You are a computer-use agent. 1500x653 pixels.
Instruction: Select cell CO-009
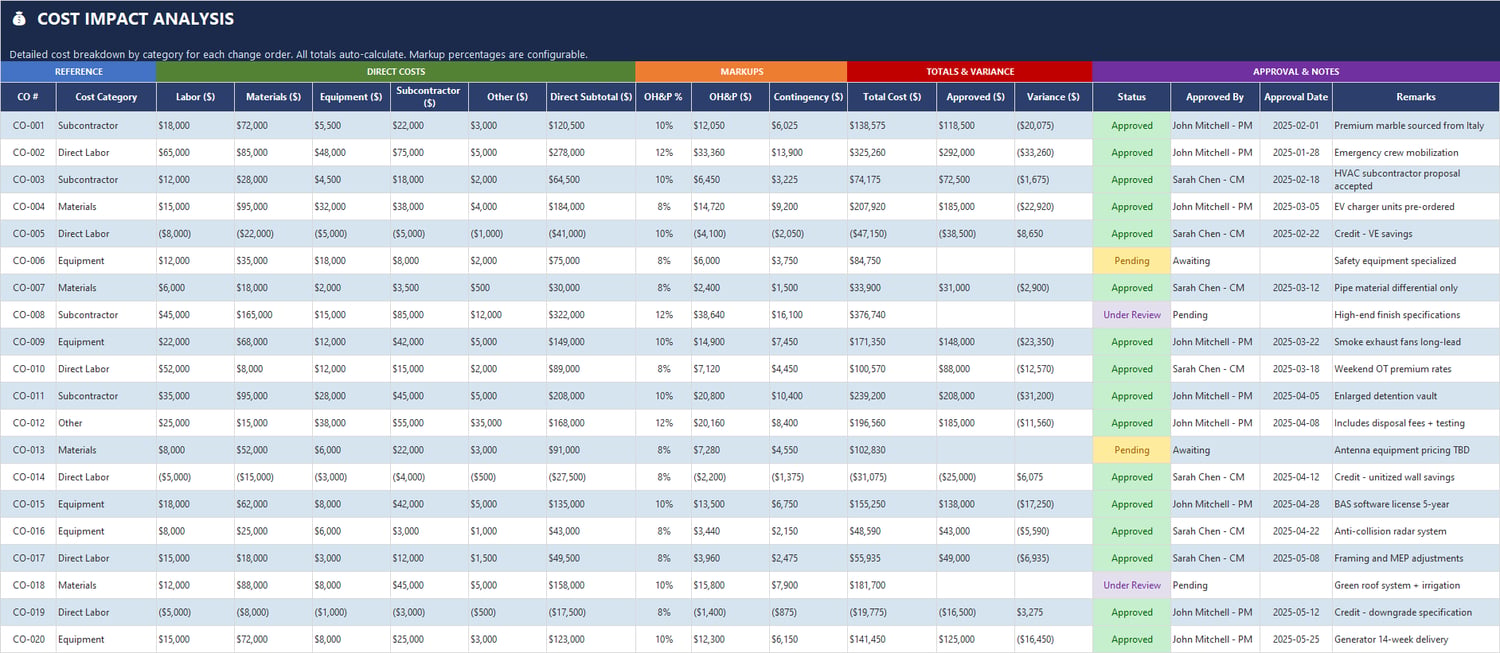(x=28, y=342)
